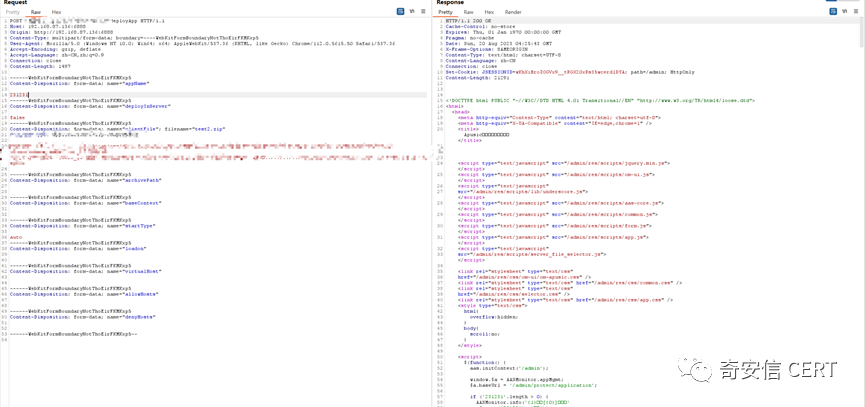
Task: Click the aas.initContext('/admin') script line
Action: coord(507,368)
